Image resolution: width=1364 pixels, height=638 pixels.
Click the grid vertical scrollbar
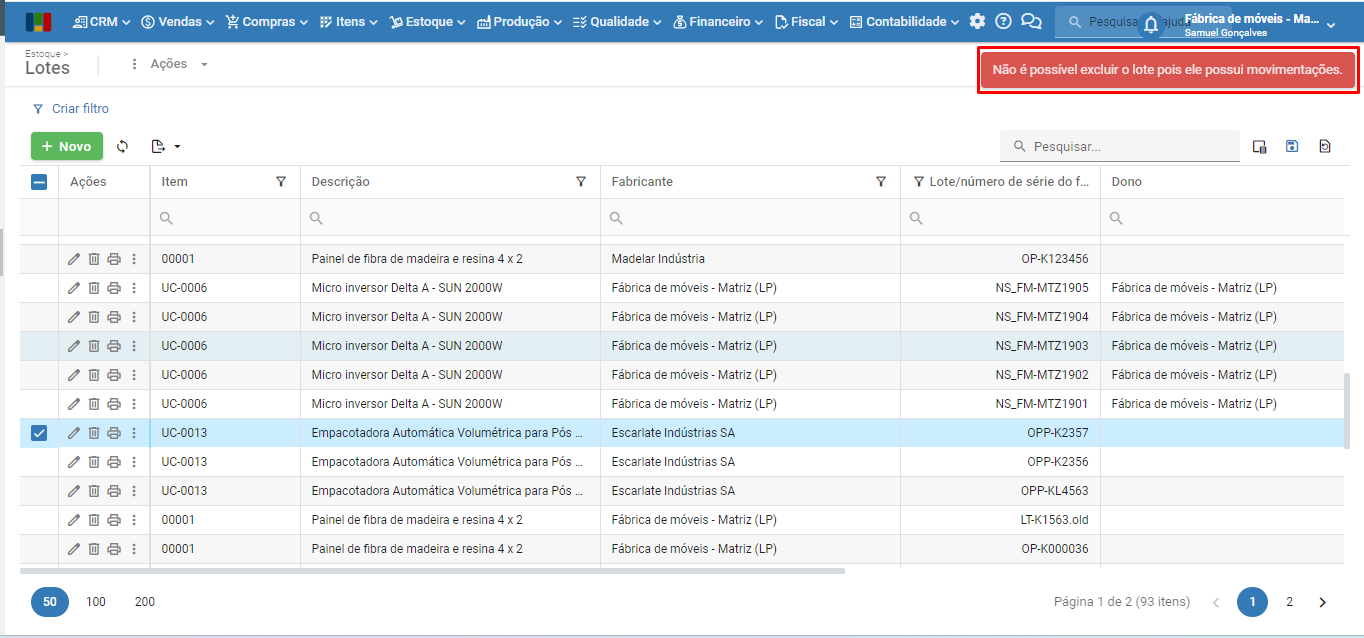pos(1347,410)
